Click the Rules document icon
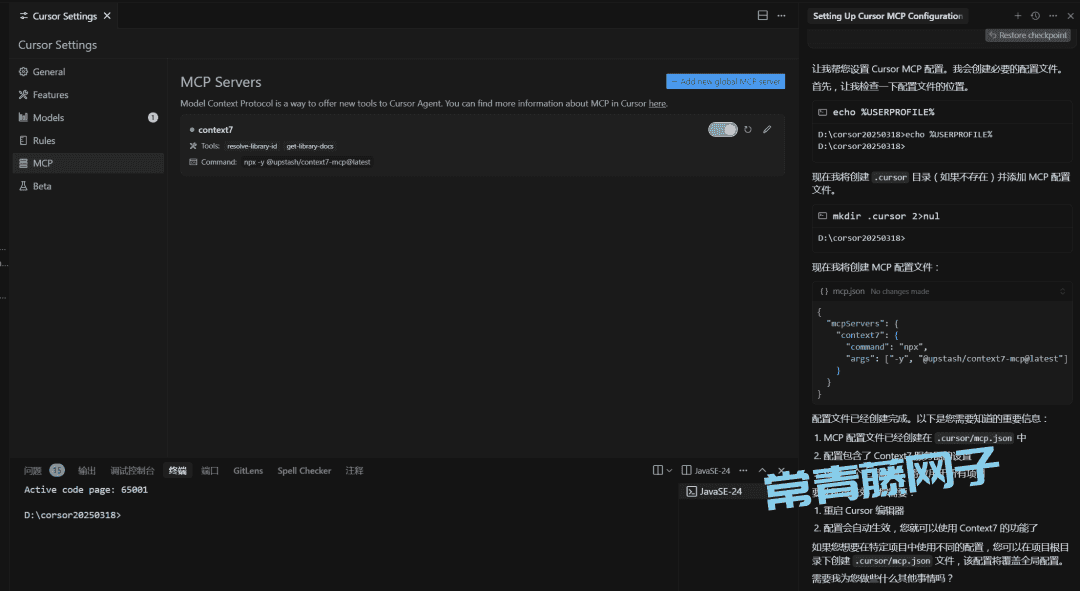This screenshot has width=1080, height=591. (x=23, y=141)
